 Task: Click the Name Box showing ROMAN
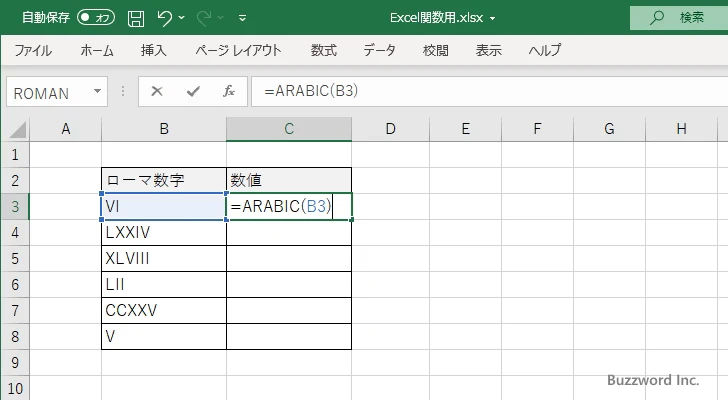click(x=48, y=93)
